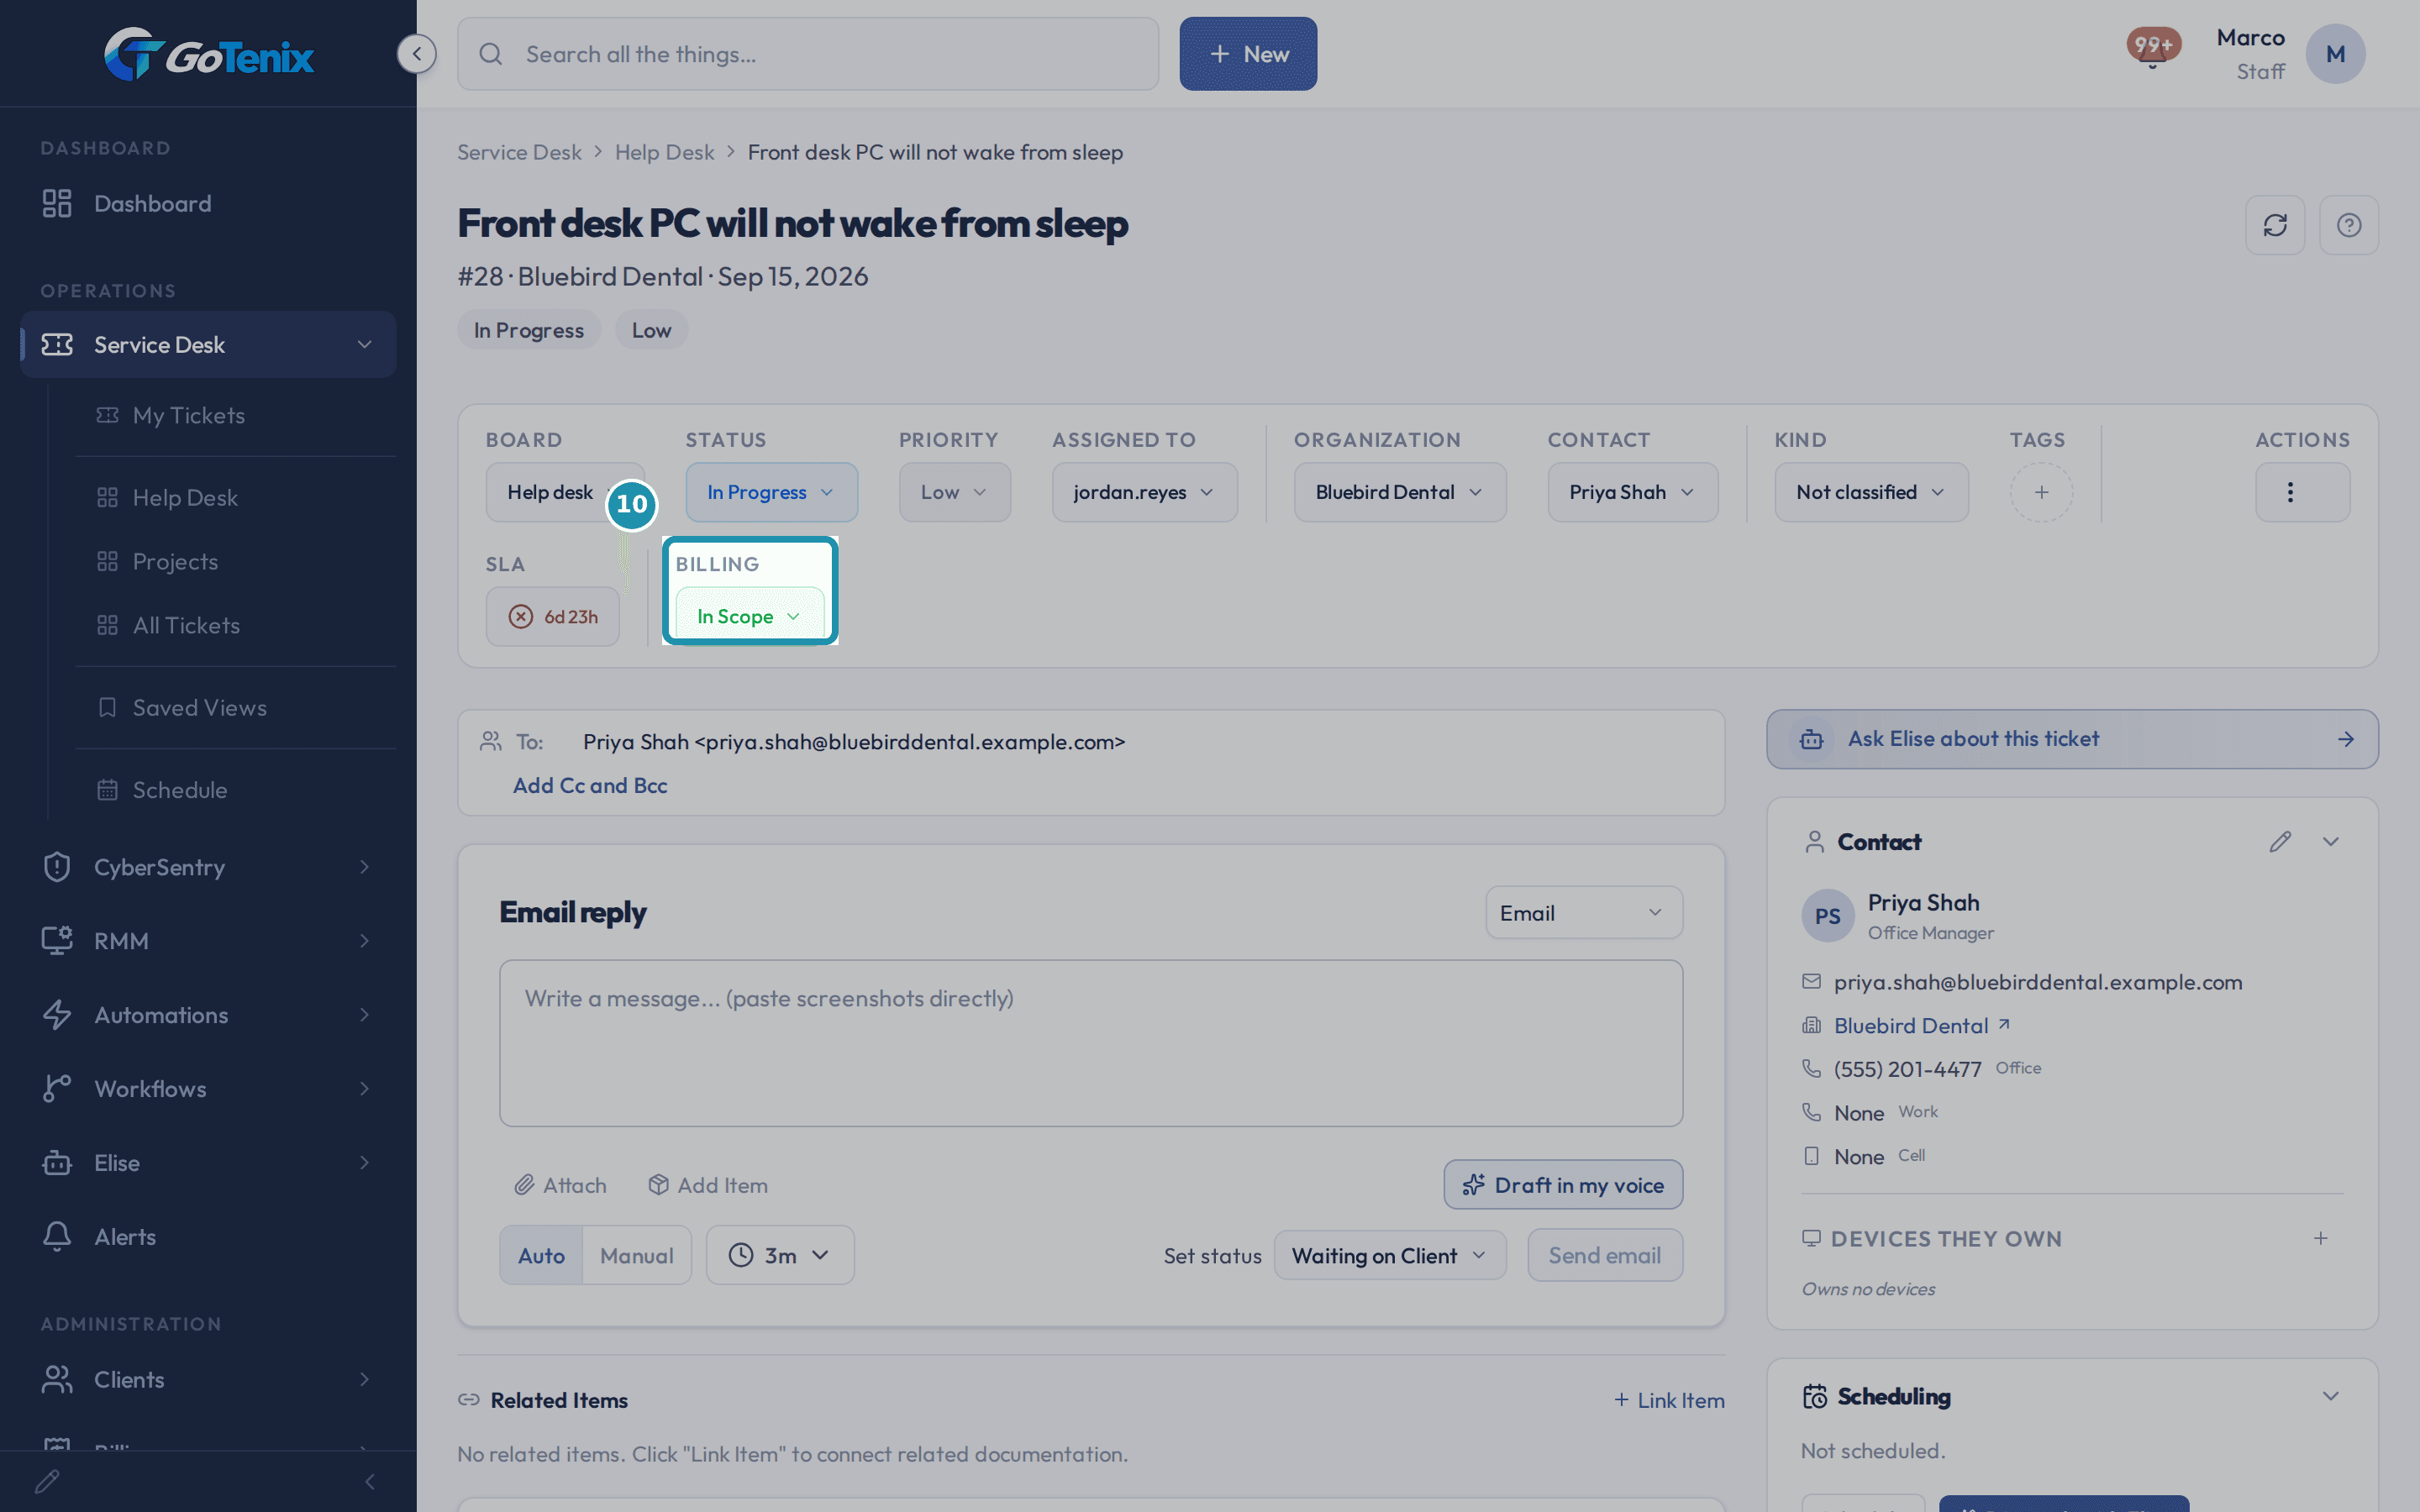Image resolution: width=2420 pixels, height=1512 pixels.
Task: Add a tag with the plus circle
Action: coord(2041,492)
